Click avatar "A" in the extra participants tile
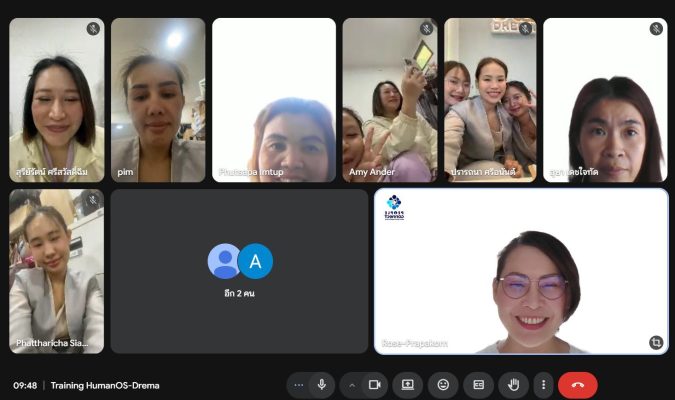Viewport: 675px width, 400px height. 256,261
